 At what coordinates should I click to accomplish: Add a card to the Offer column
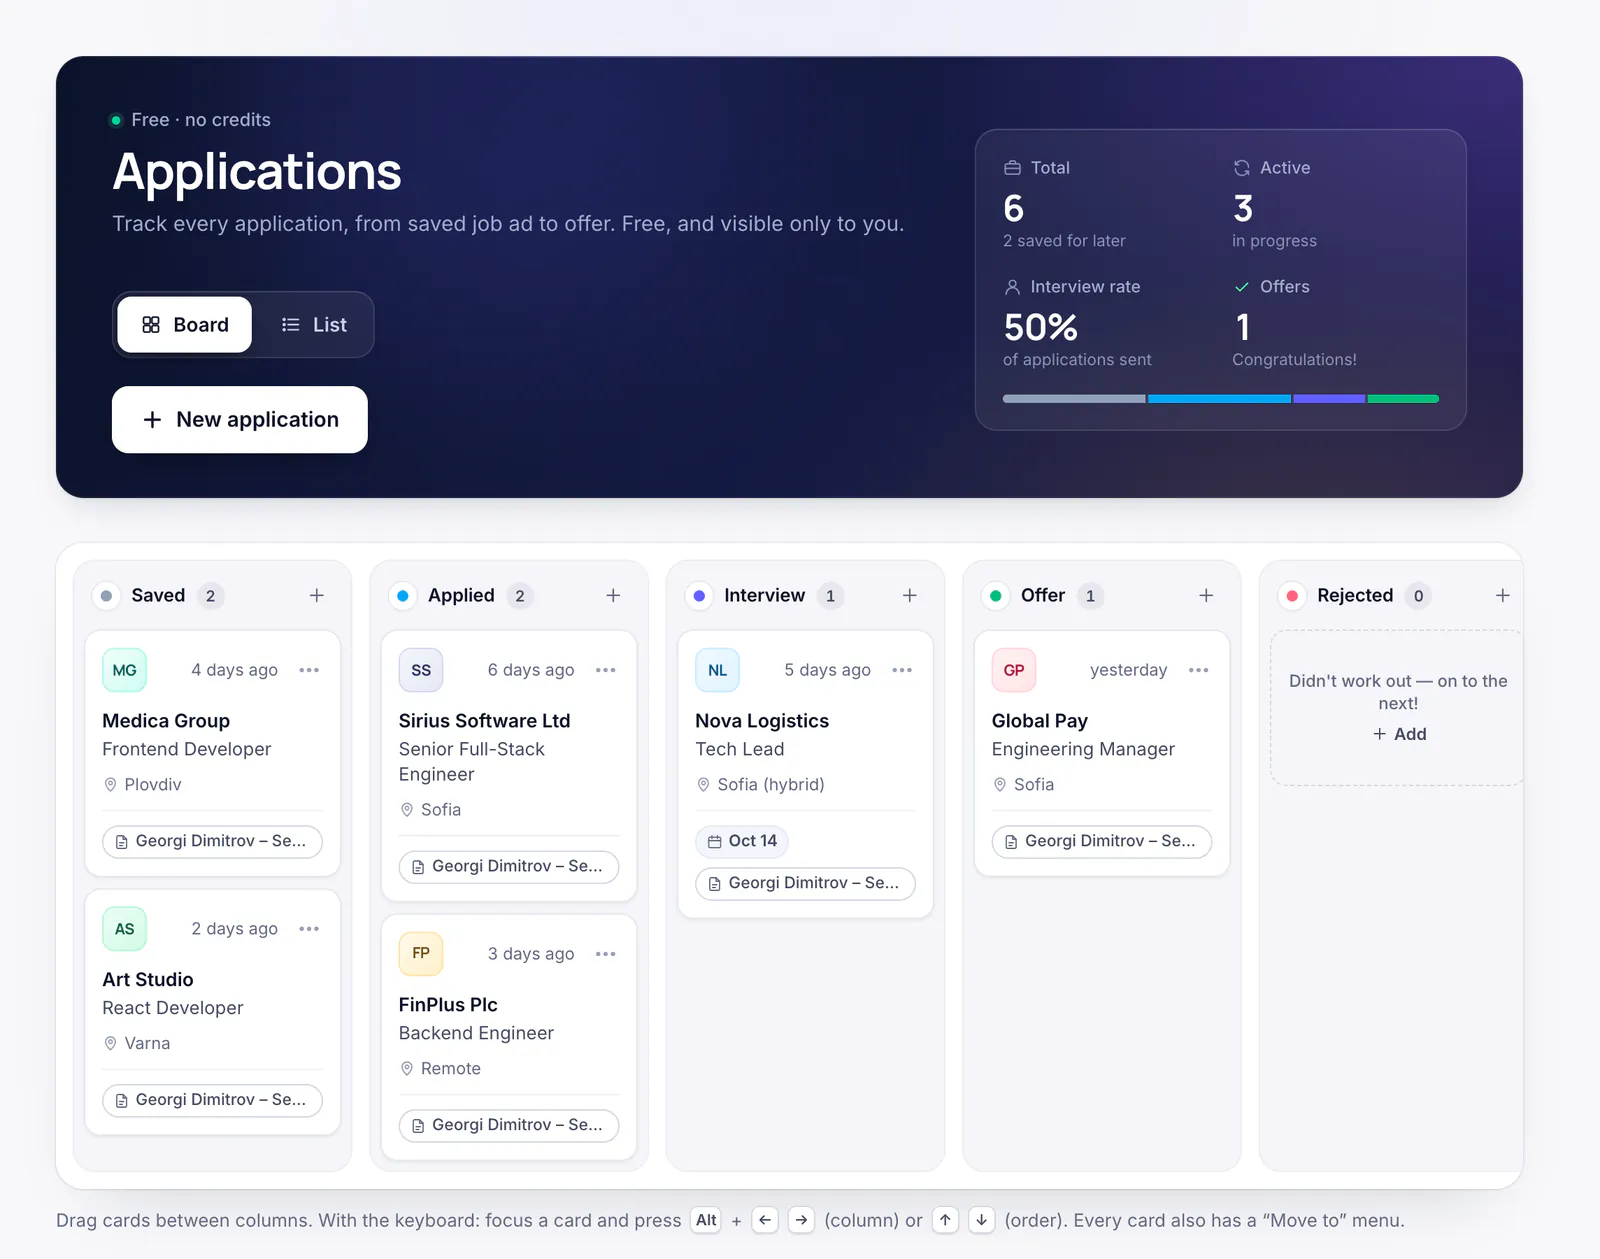pyautogui.click(x=1206, y=595)
